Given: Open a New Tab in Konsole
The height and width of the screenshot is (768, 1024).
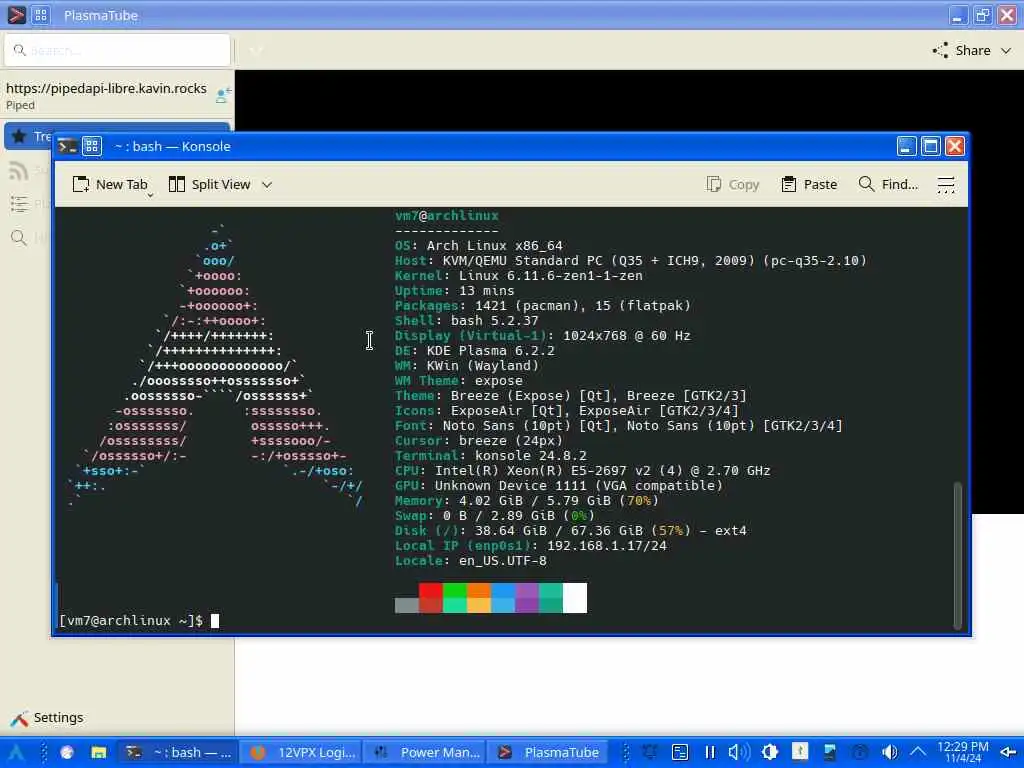Looking at the screenshot, I should (x=110, y=185).
